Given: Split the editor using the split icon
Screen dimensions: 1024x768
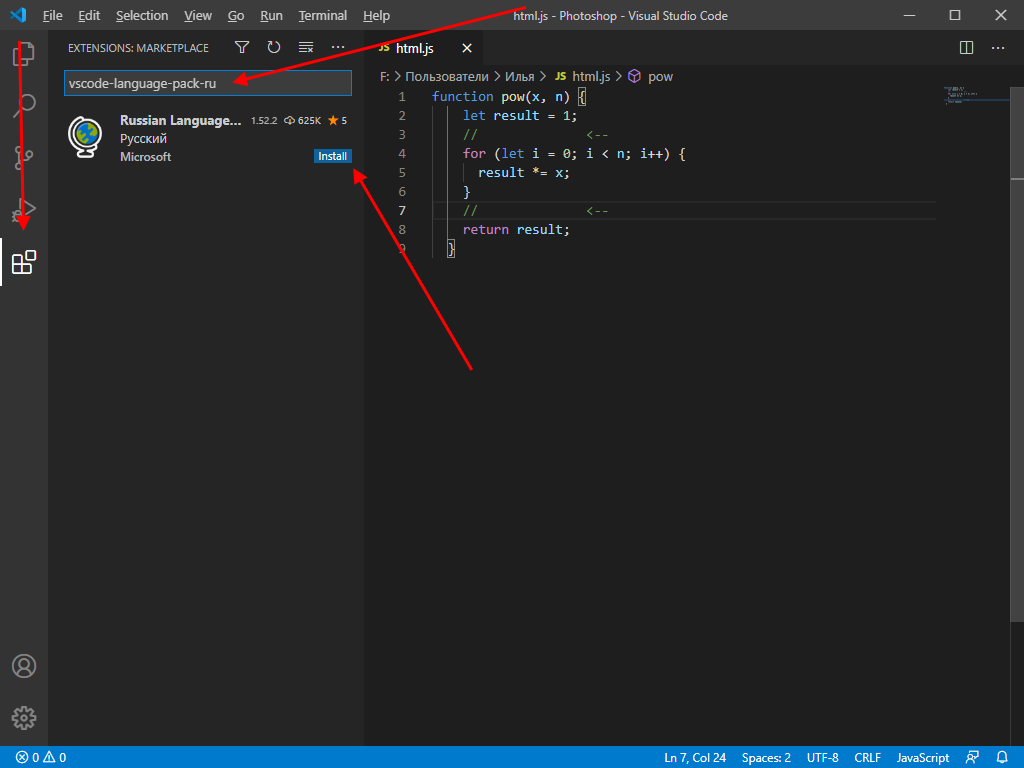Looking at the screenshot, I should 965,47.
